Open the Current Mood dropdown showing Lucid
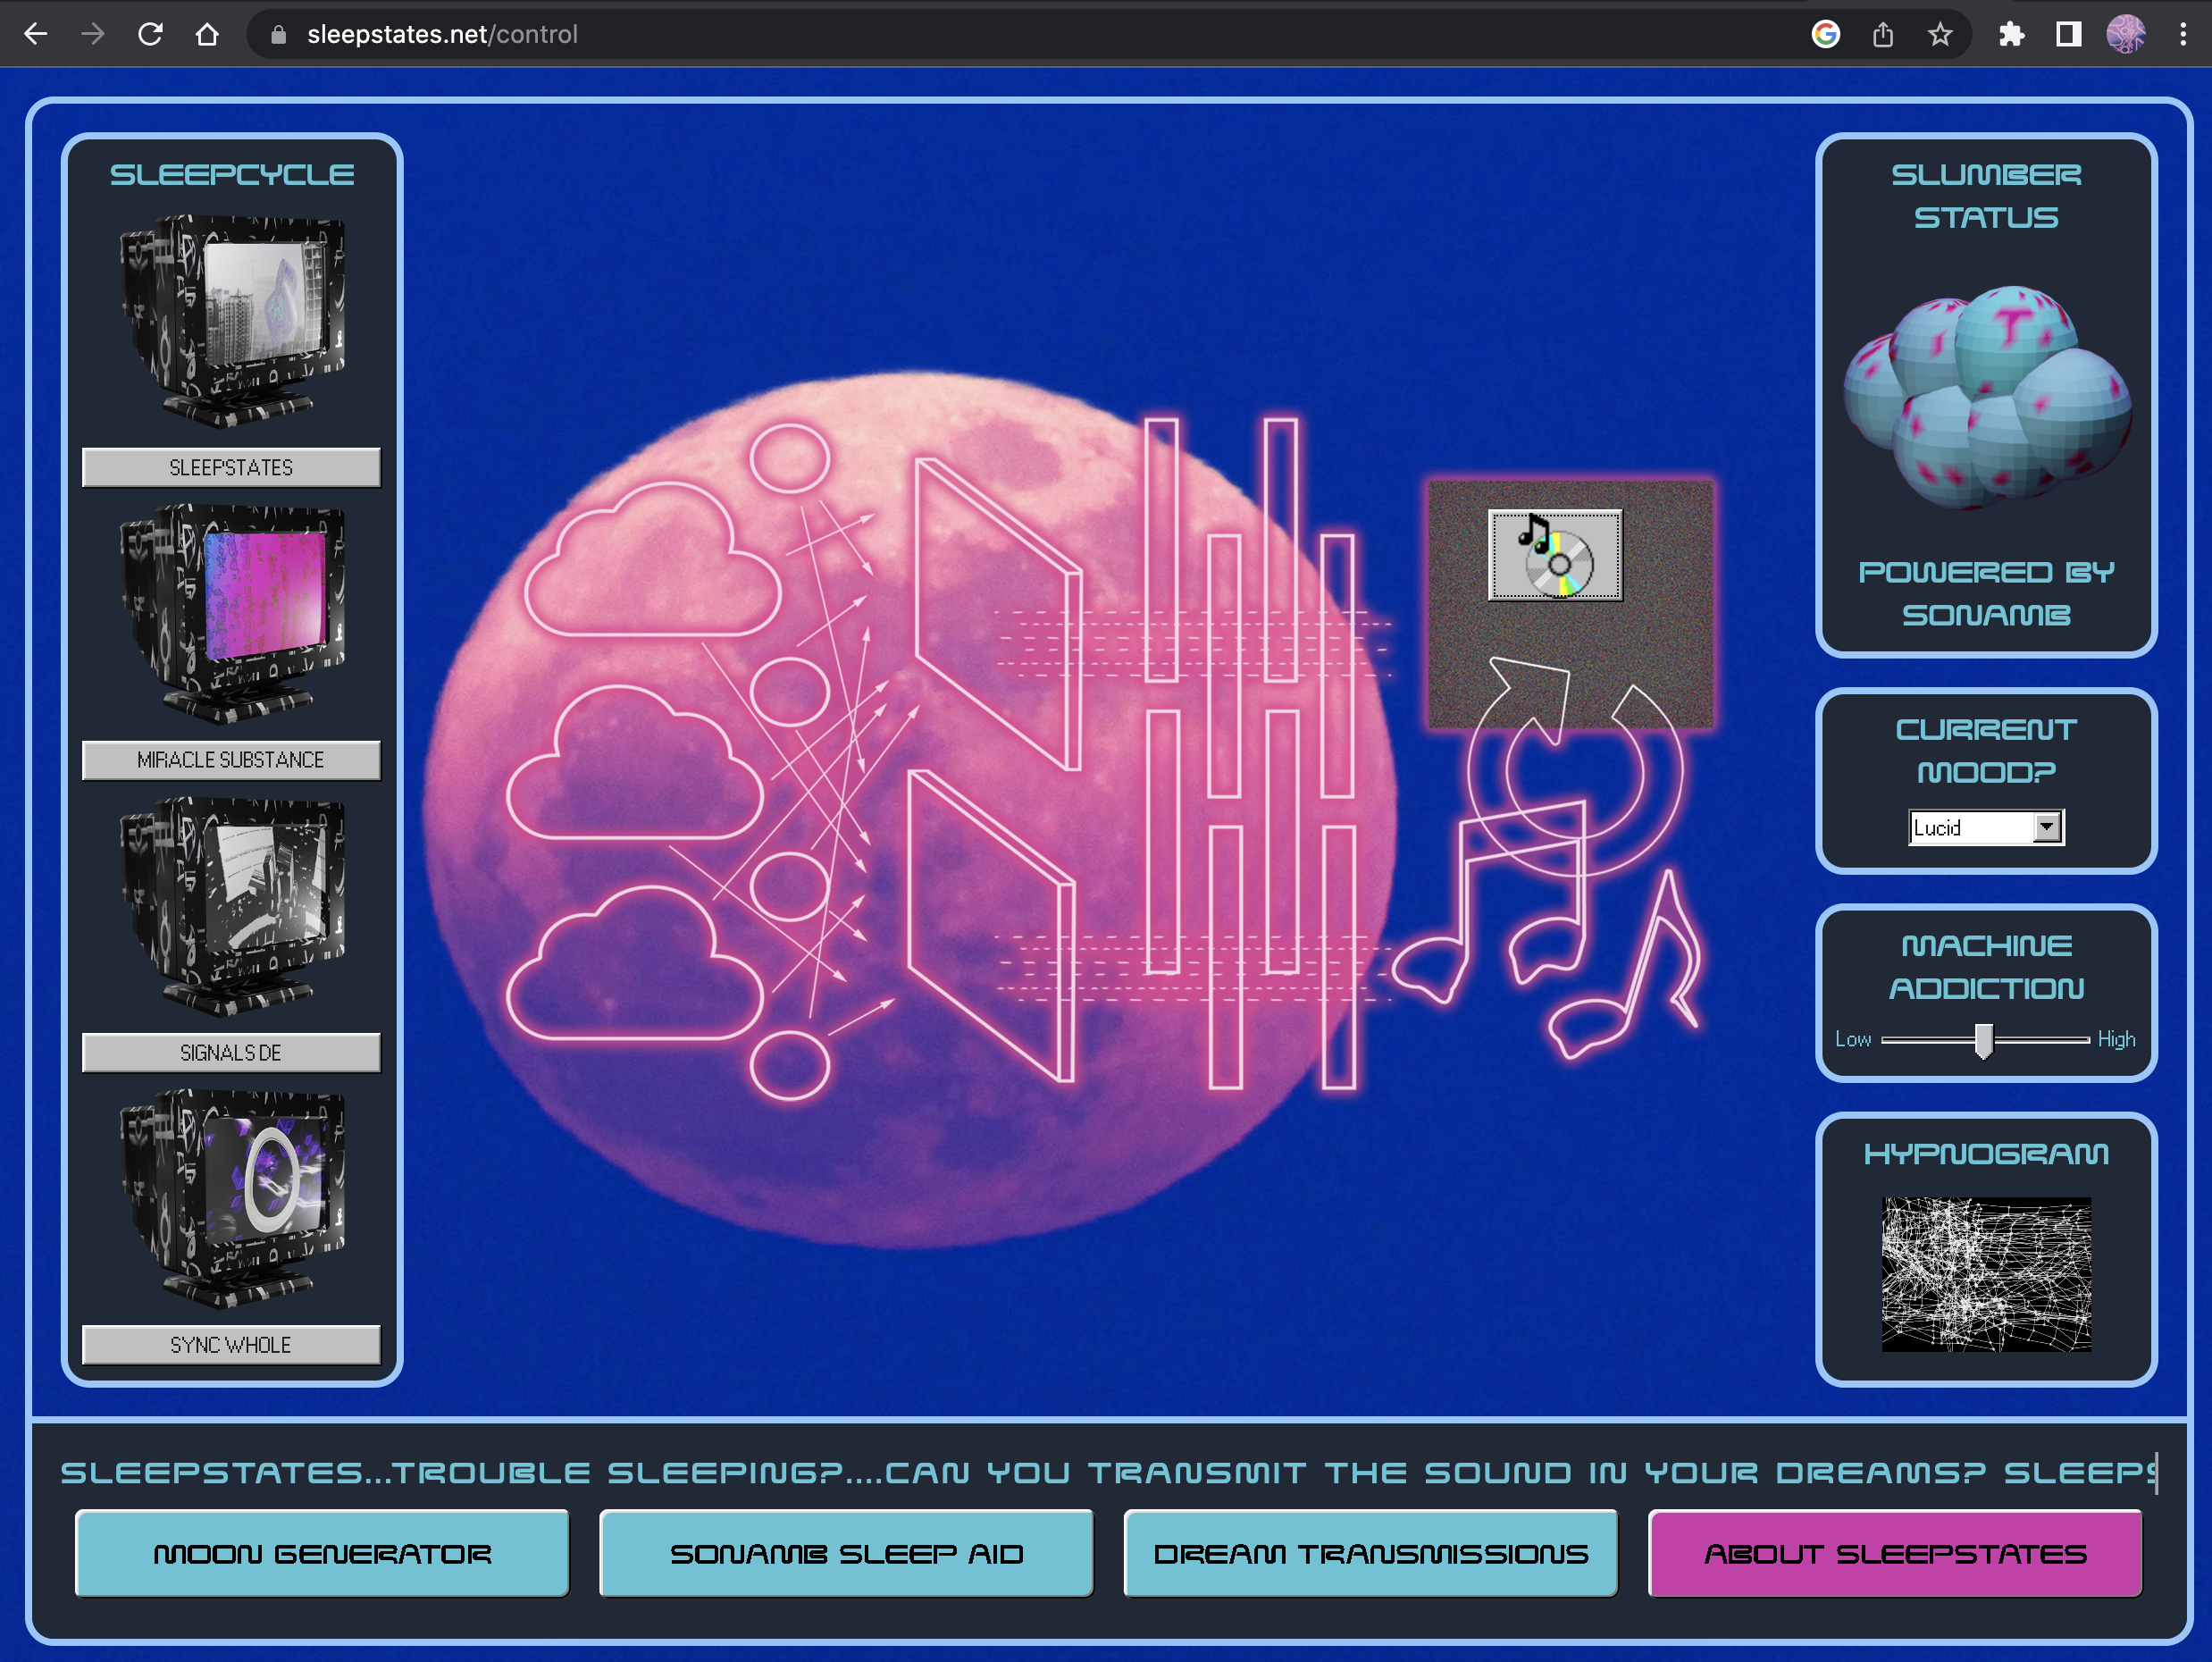2212x1662 pixels. pyautogui.click(x=1970, y=827)
